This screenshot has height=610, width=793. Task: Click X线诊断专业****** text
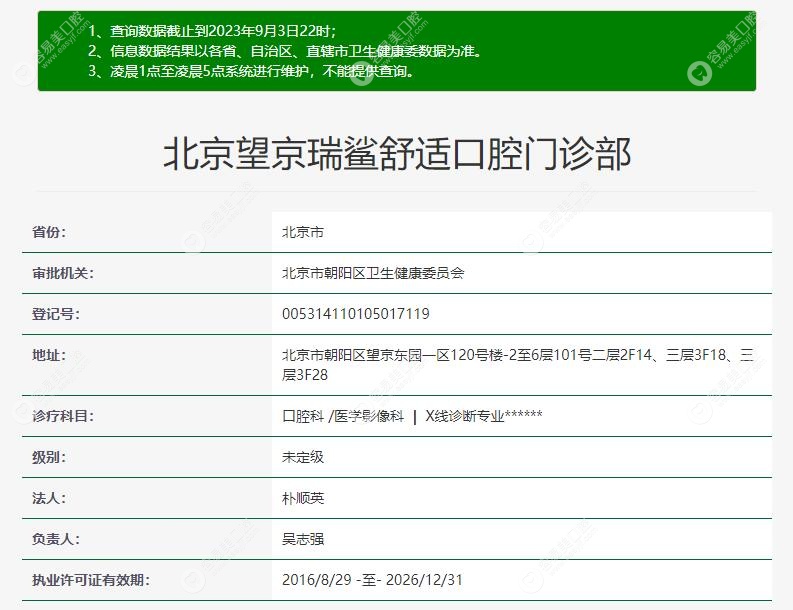[x=484, y=416]
